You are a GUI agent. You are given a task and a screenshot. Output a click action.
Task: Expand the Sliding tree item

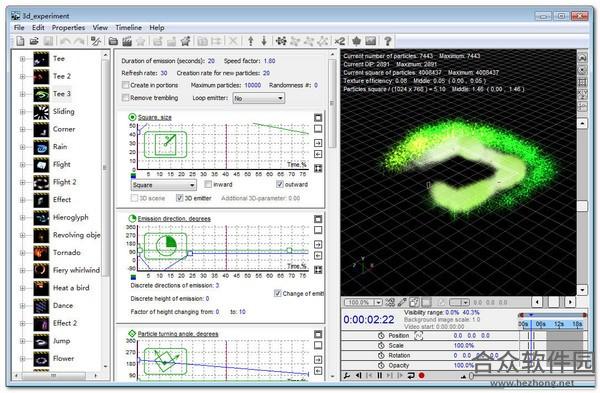[22, 112]
